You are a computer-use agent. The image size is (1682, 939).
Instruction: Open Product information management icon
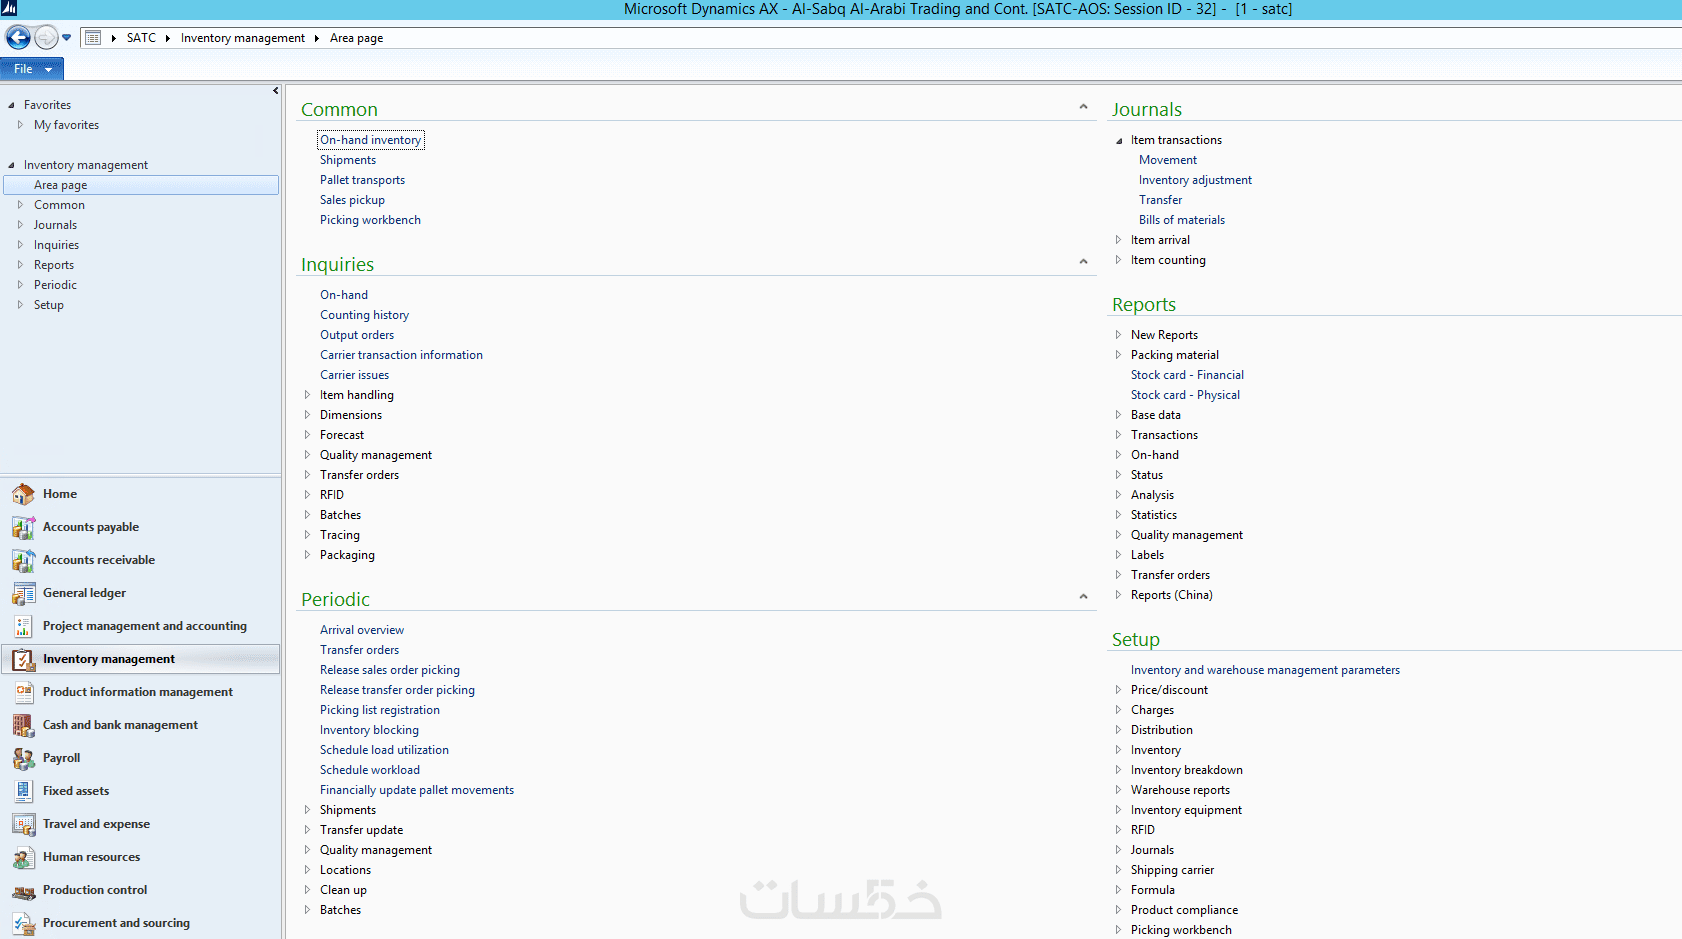tap(23, 692)
